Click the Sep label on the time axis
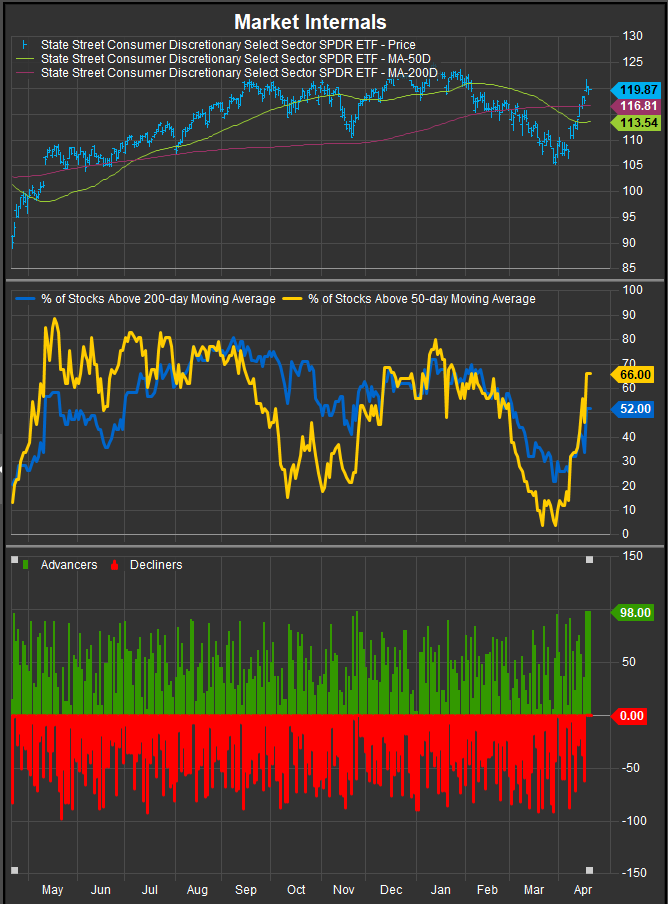This screenshot has height=904, width=668. click(246, 889)
